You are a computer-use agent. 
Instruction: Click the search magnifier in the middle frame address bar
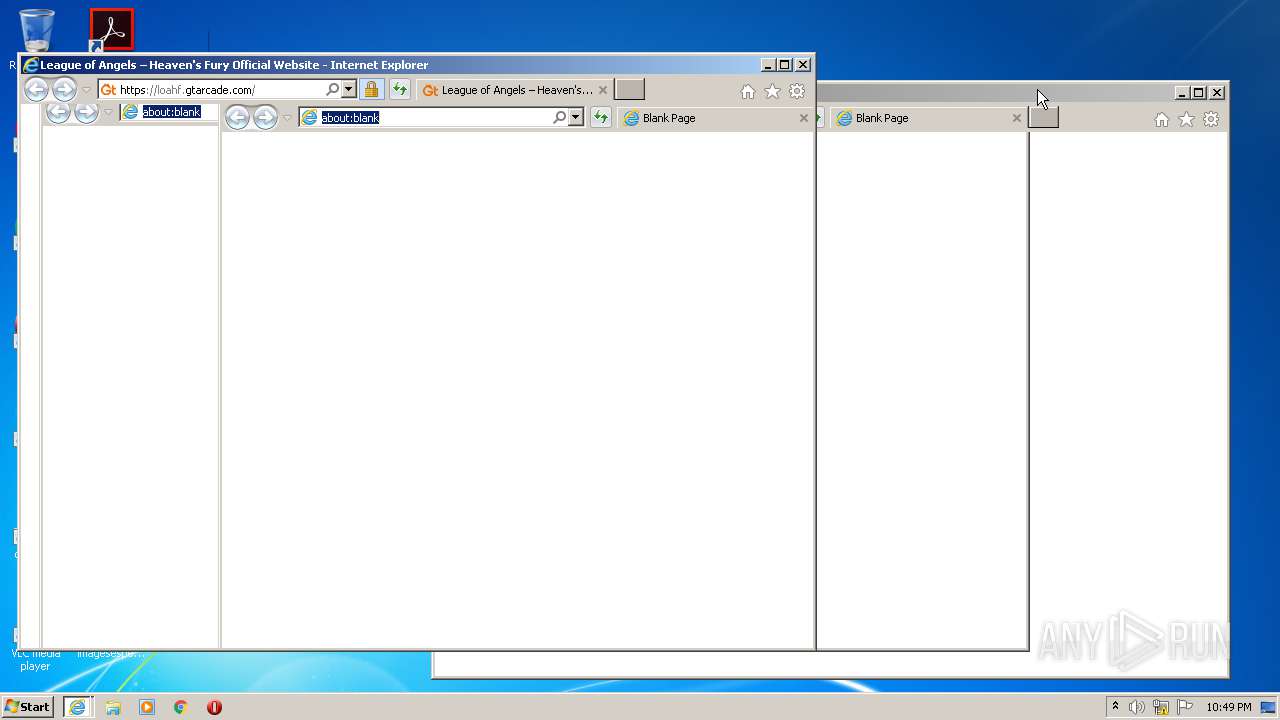click(x=560, y=118)
